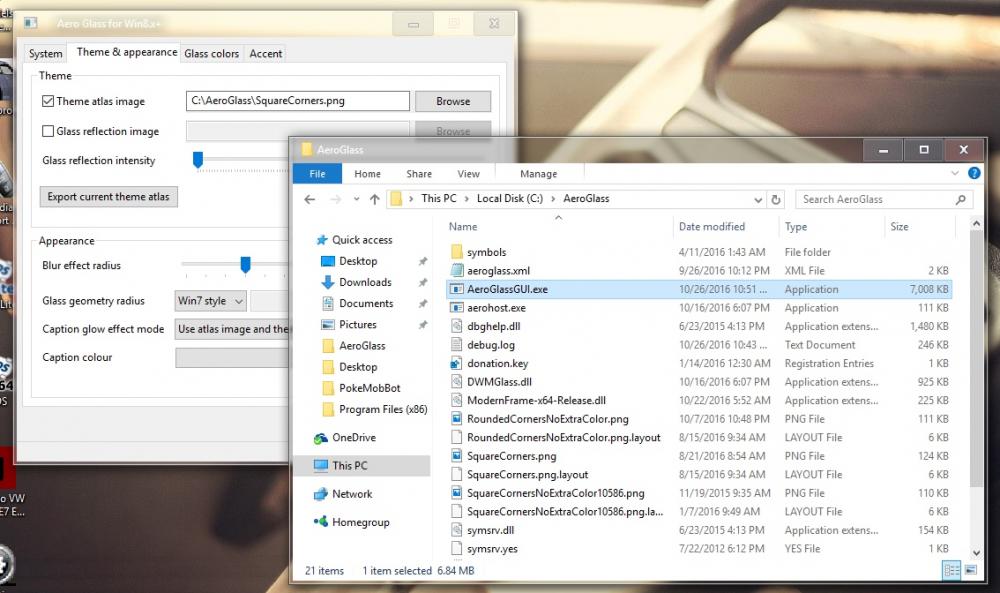Switch to large icons view button

pyautogui.click(x=971, y=570)
